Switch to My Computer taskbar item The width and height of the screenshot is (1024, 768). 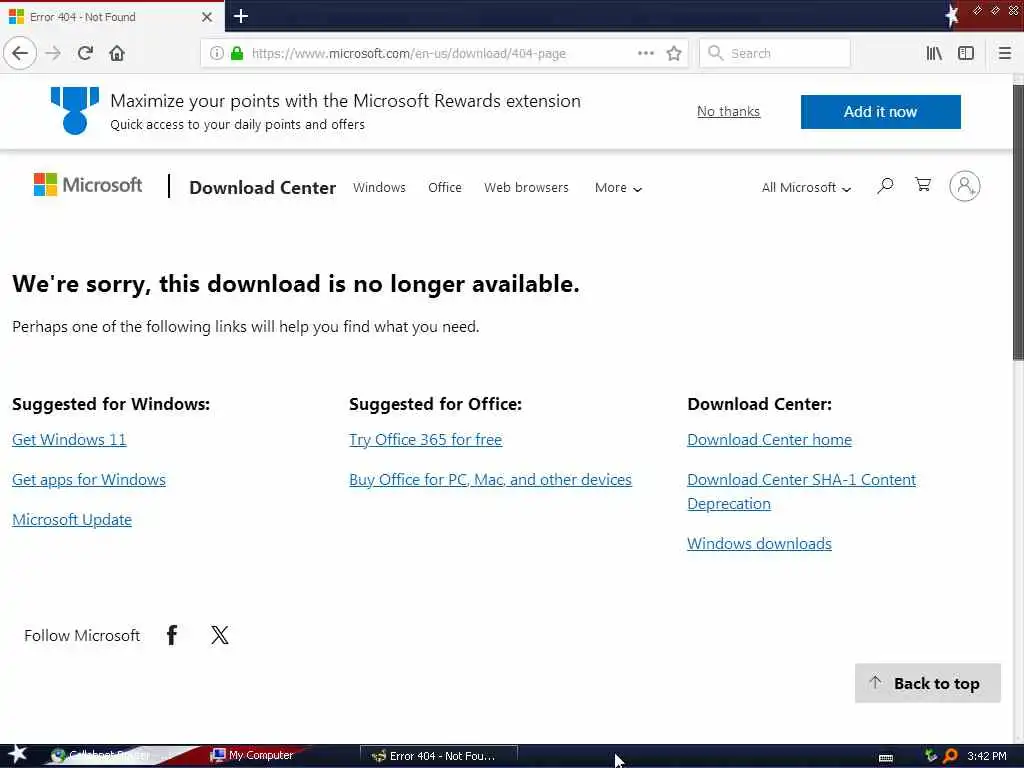pos(252,755)
